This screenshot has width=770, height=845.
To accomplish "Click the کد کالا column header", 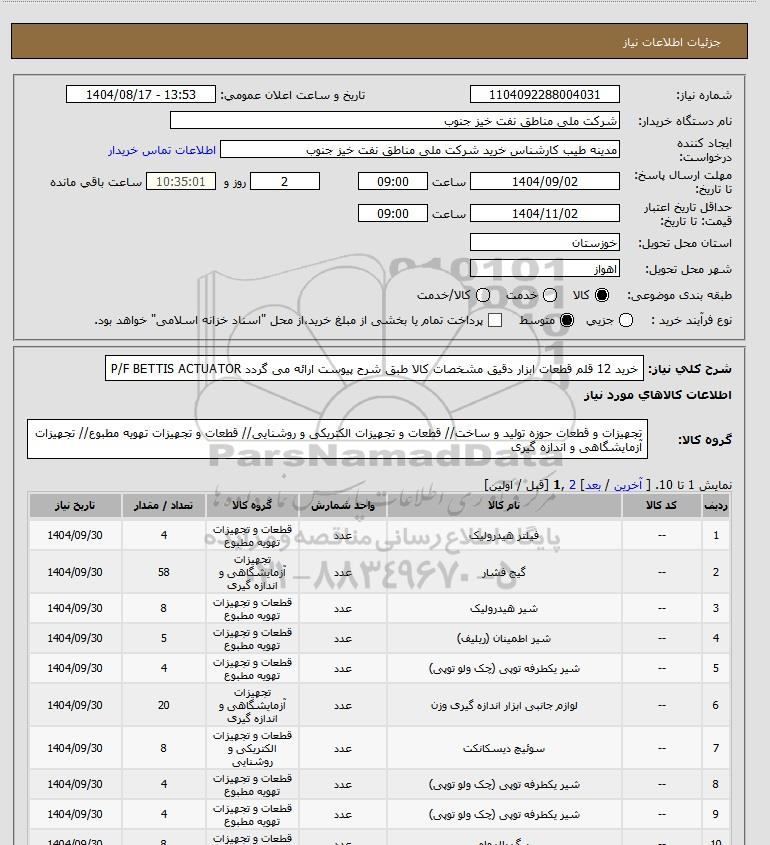I will (x=661, y=505).
